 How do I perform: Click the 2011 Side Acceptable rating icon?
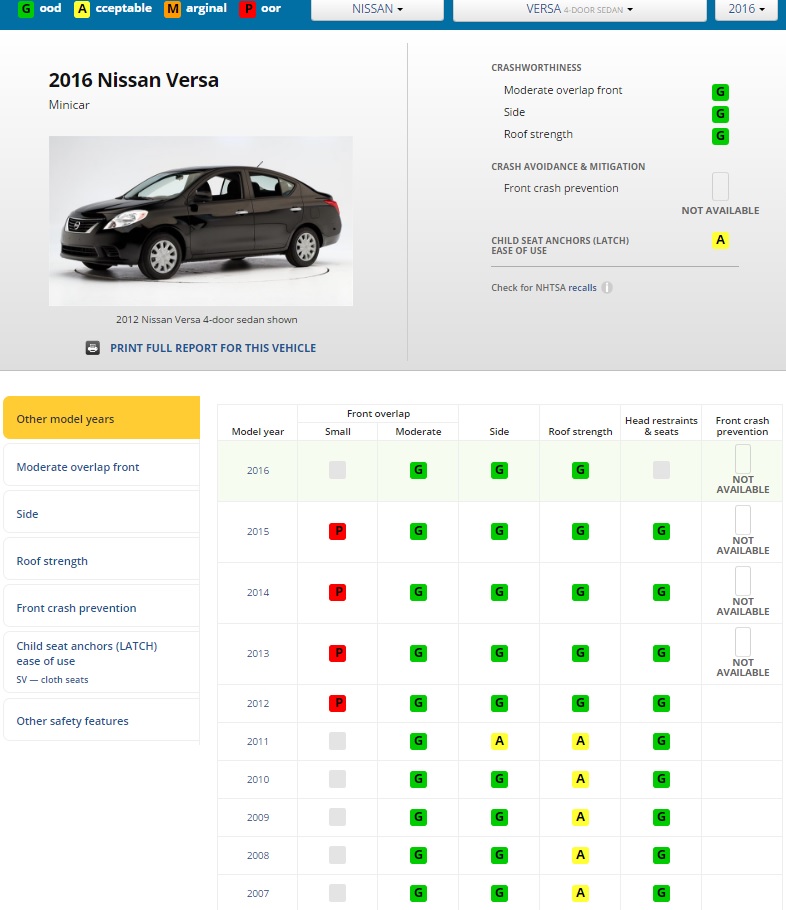(x=499, y=741)
